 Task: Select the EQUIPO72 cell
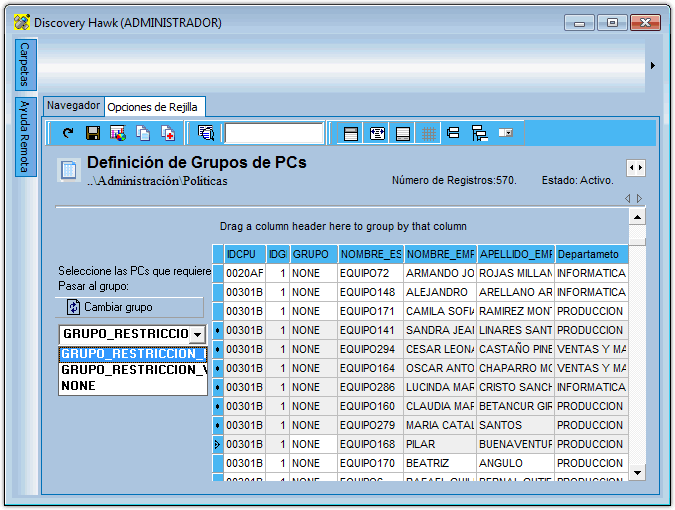click(x=371, y=273)
